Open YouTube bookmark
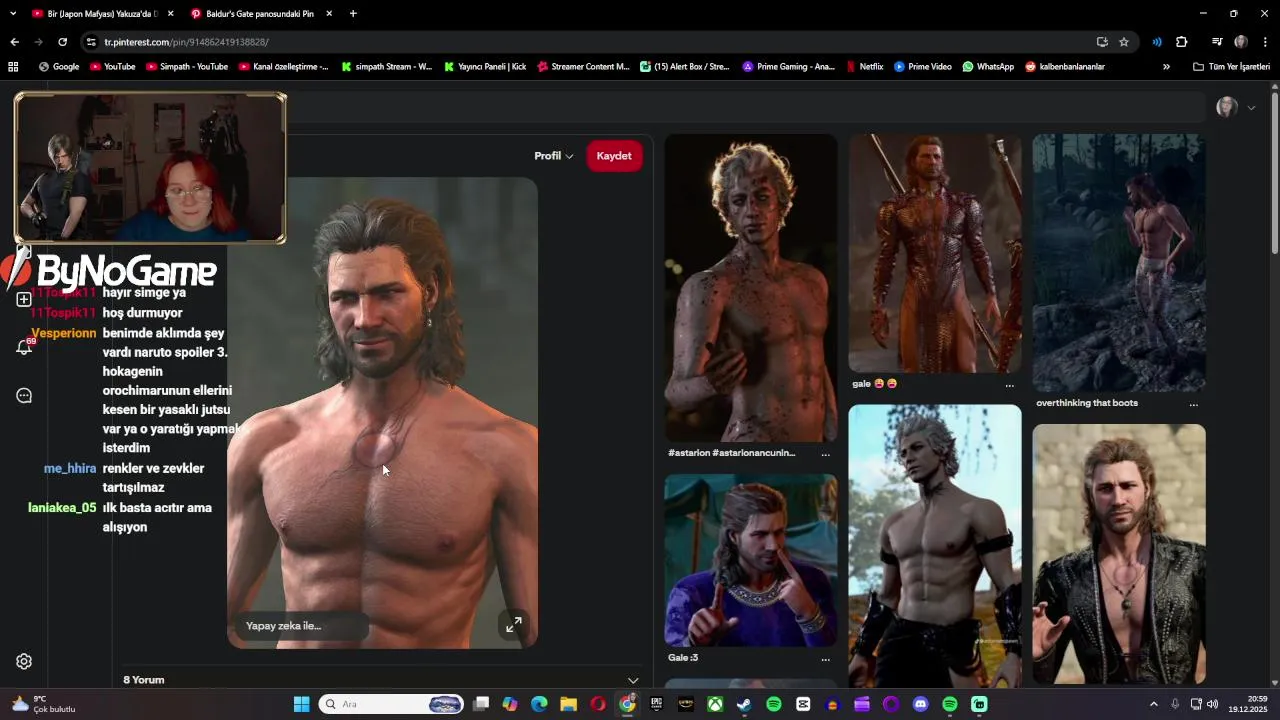The height and width of the screenshot is (720, 1280). (x=113, y=67)
